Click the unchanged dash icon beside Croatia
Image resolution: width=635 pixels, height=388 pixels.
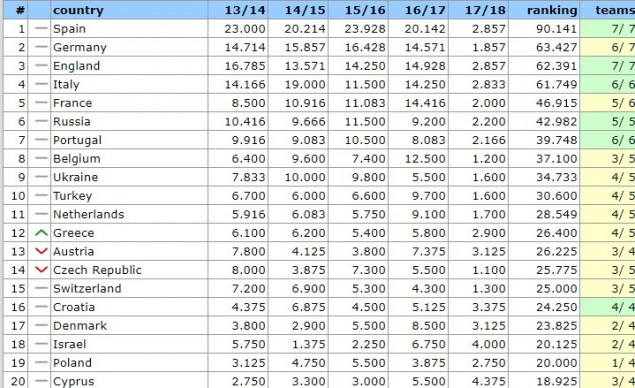point(41,307)
